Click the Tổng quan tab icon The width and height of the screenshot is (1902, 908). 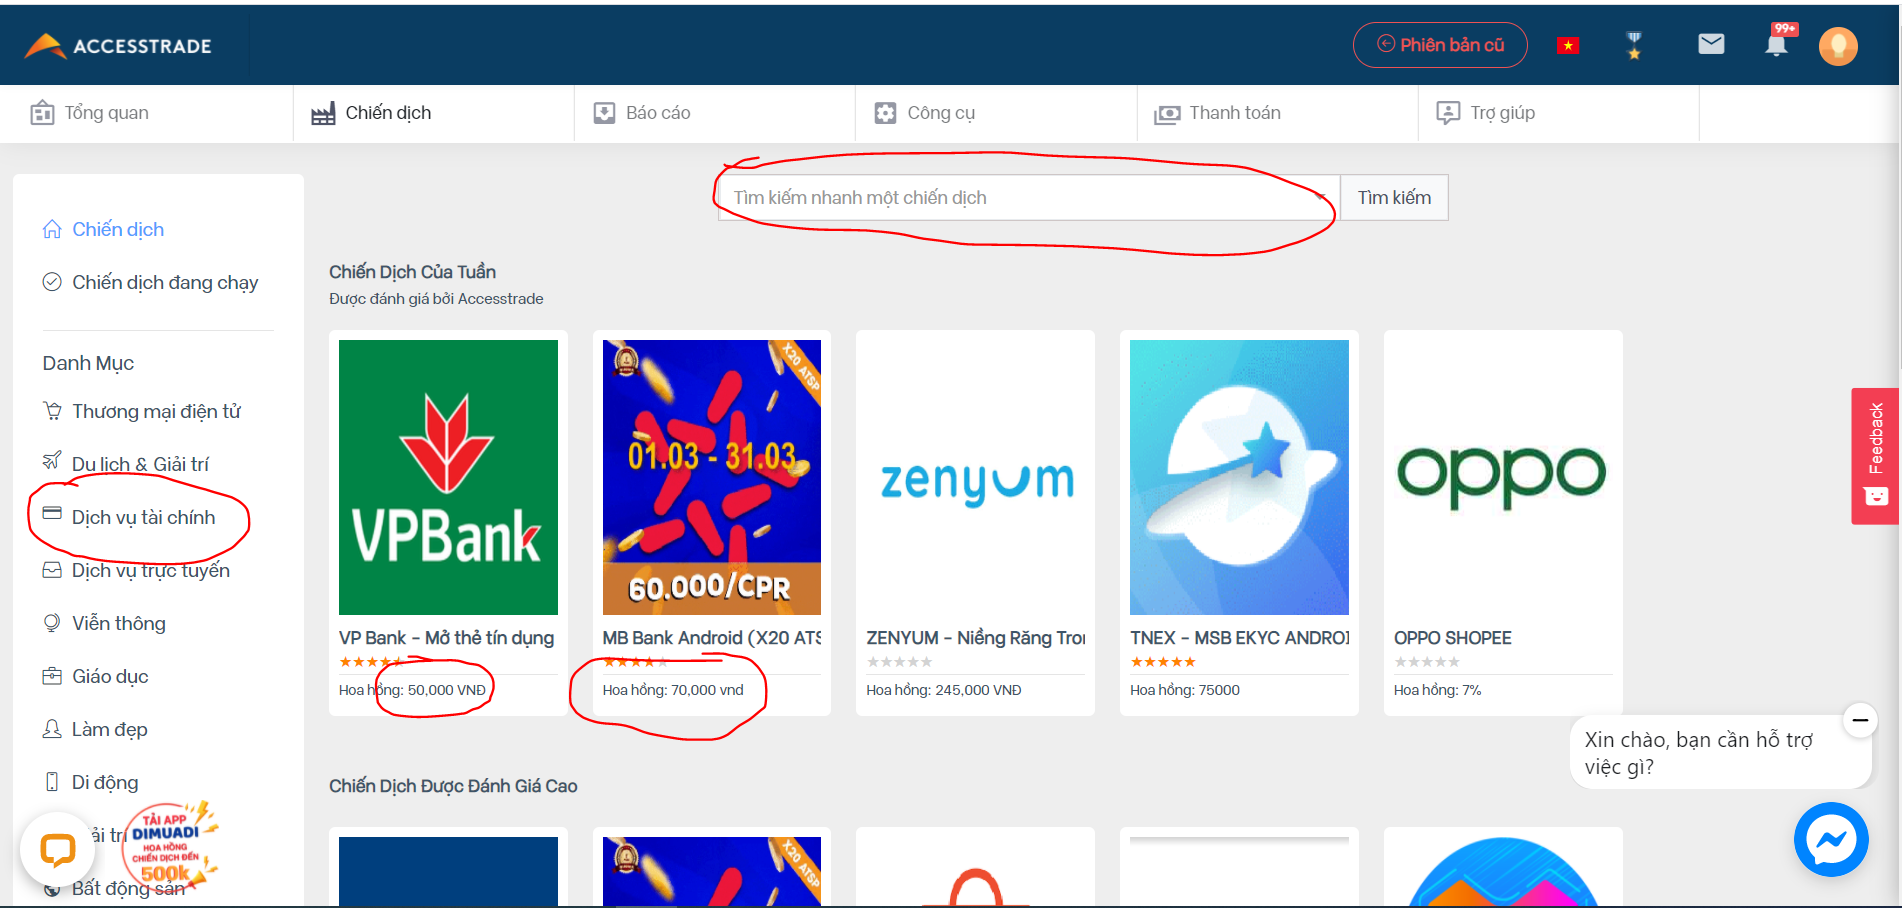pos(42,113)
